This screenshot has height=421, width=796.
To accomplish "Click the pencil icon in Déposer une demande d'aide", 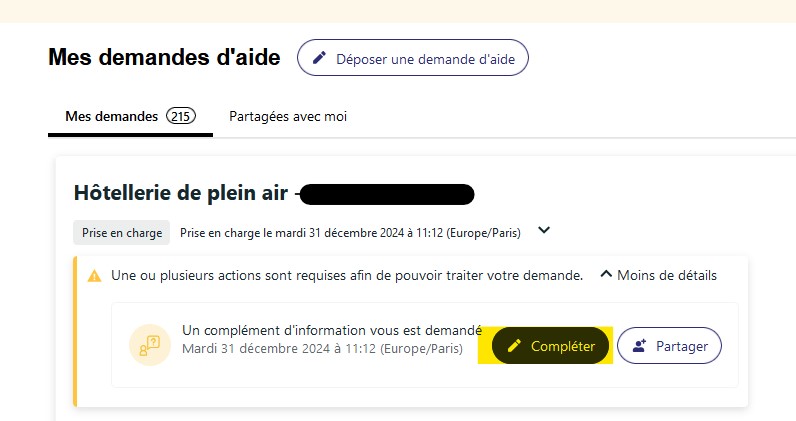I will [319, 58].
